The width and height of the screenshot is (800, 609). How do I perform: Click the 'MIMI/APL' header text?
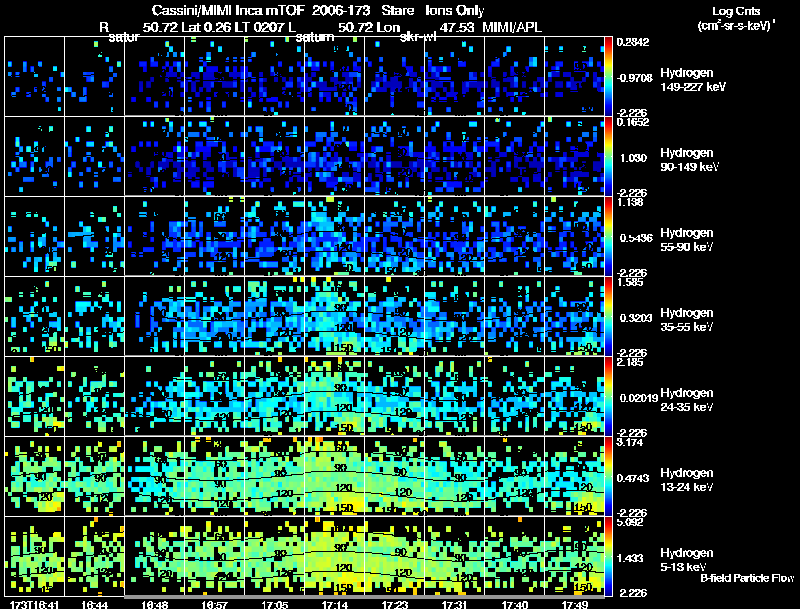tap(512, 27)
